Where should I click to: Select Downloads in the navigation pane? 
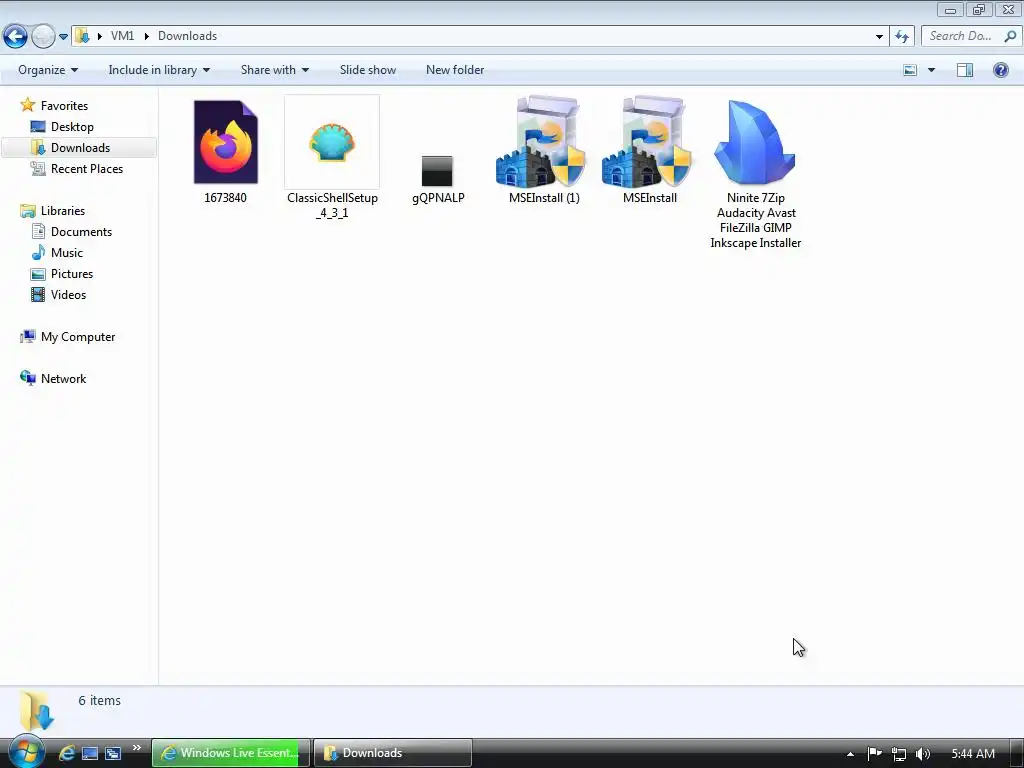point(80,148)
